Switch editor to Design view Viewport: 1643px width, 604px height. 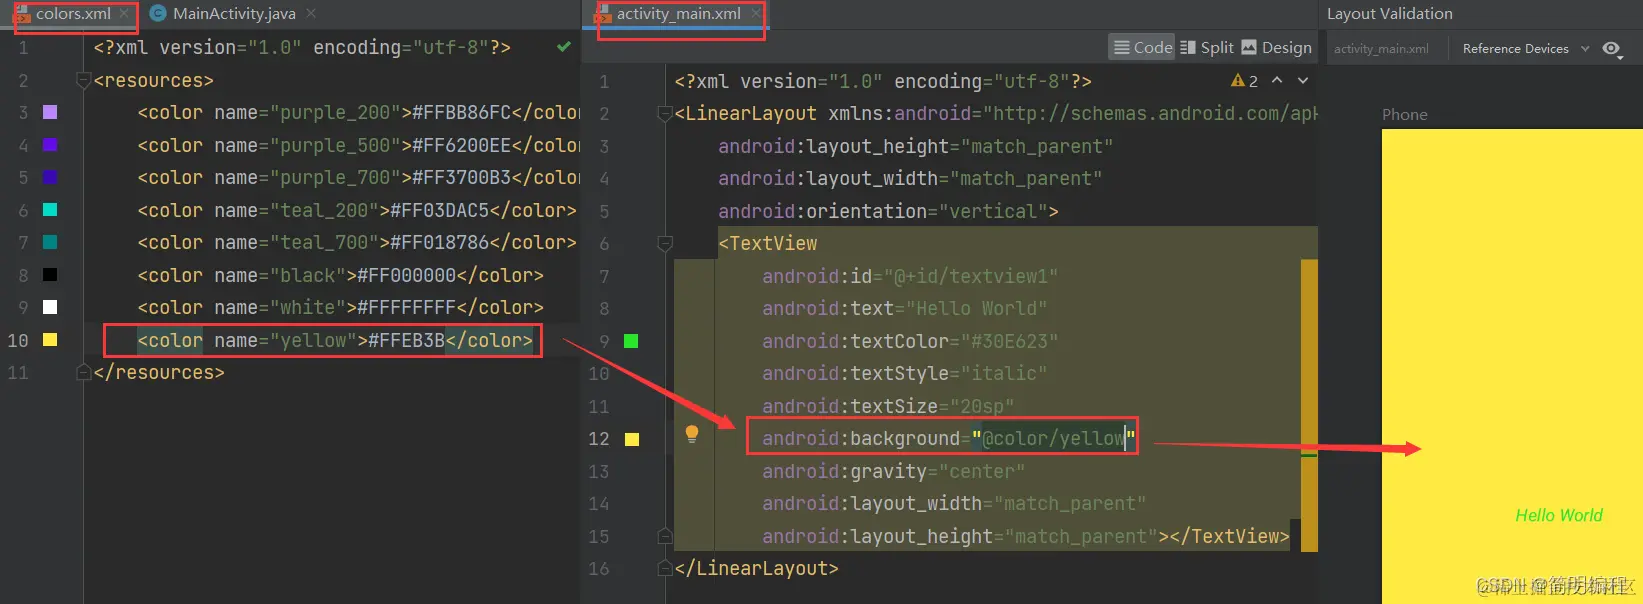[x=1277, y=47]
